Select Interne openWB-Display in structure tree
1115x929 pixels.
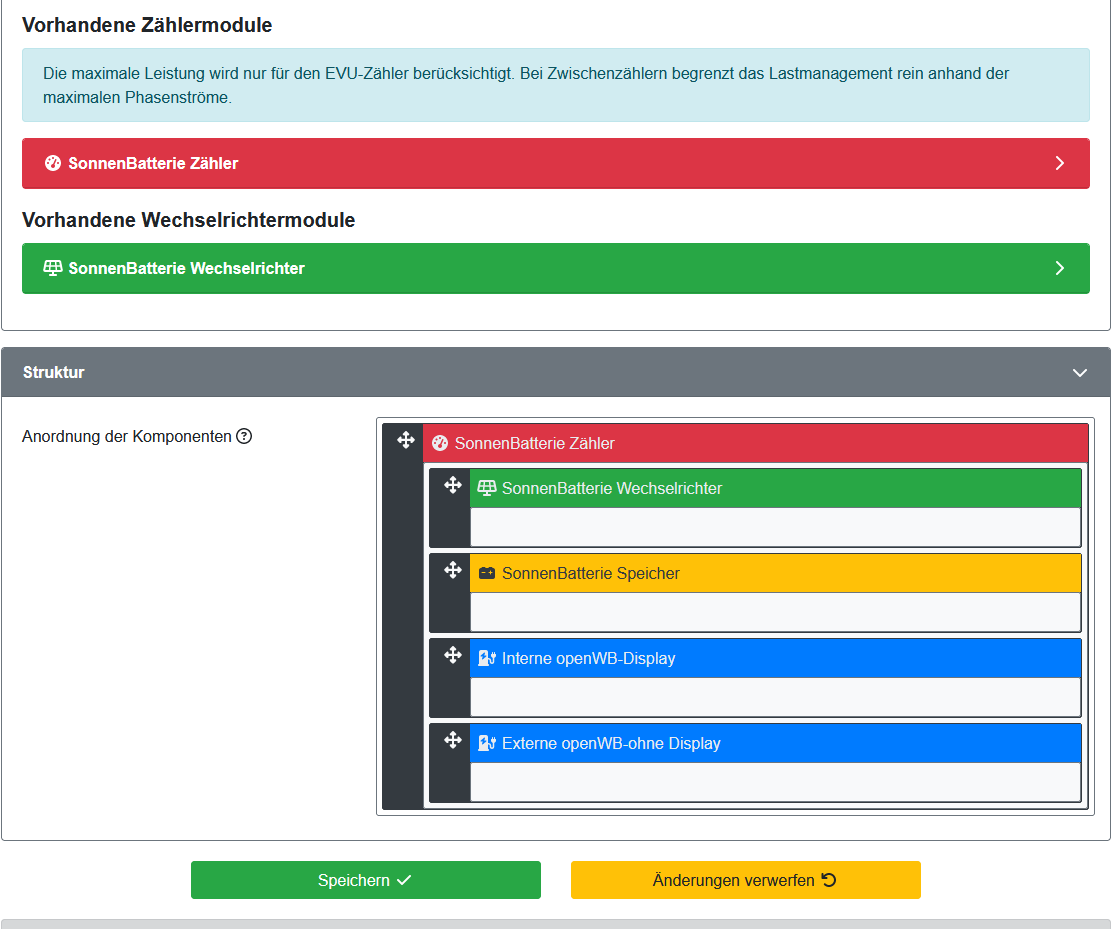[775, 658]
